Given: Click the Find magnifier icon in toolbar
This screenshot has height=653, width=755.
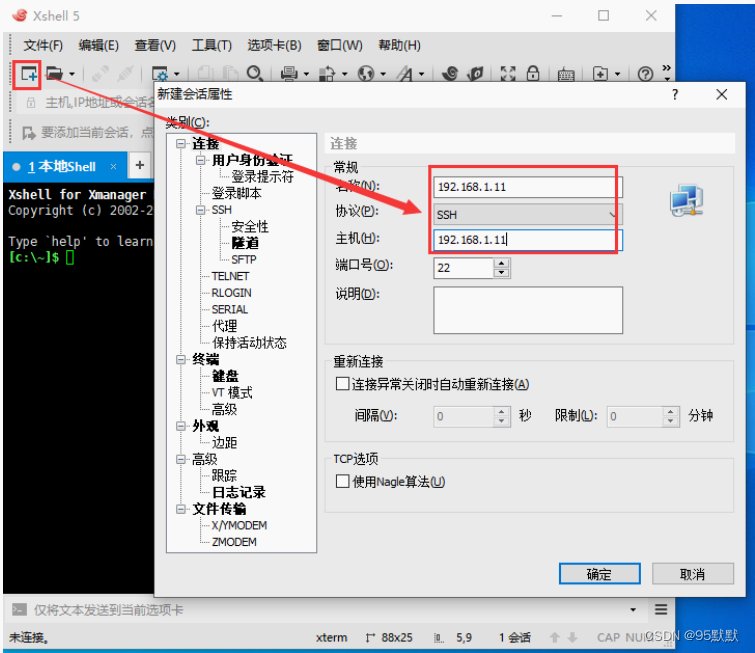Looking at the screenshot, I should 255,74.
